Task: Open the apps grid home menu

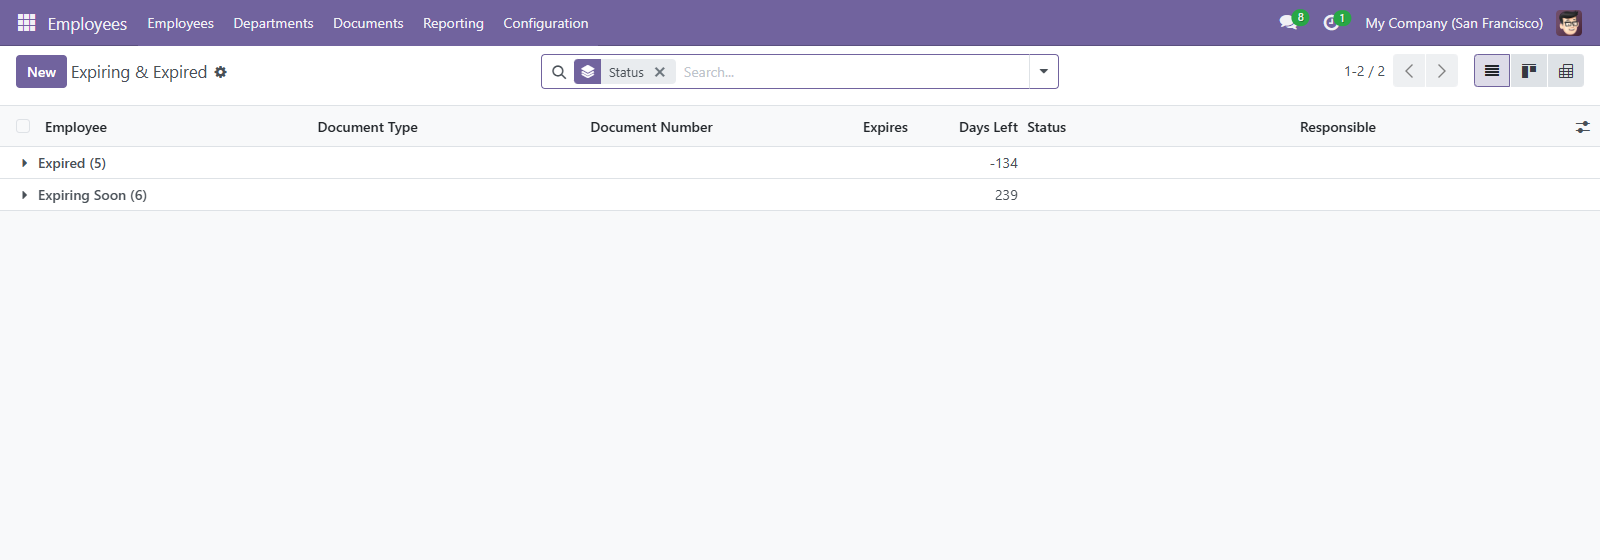Action: [27, 22]
